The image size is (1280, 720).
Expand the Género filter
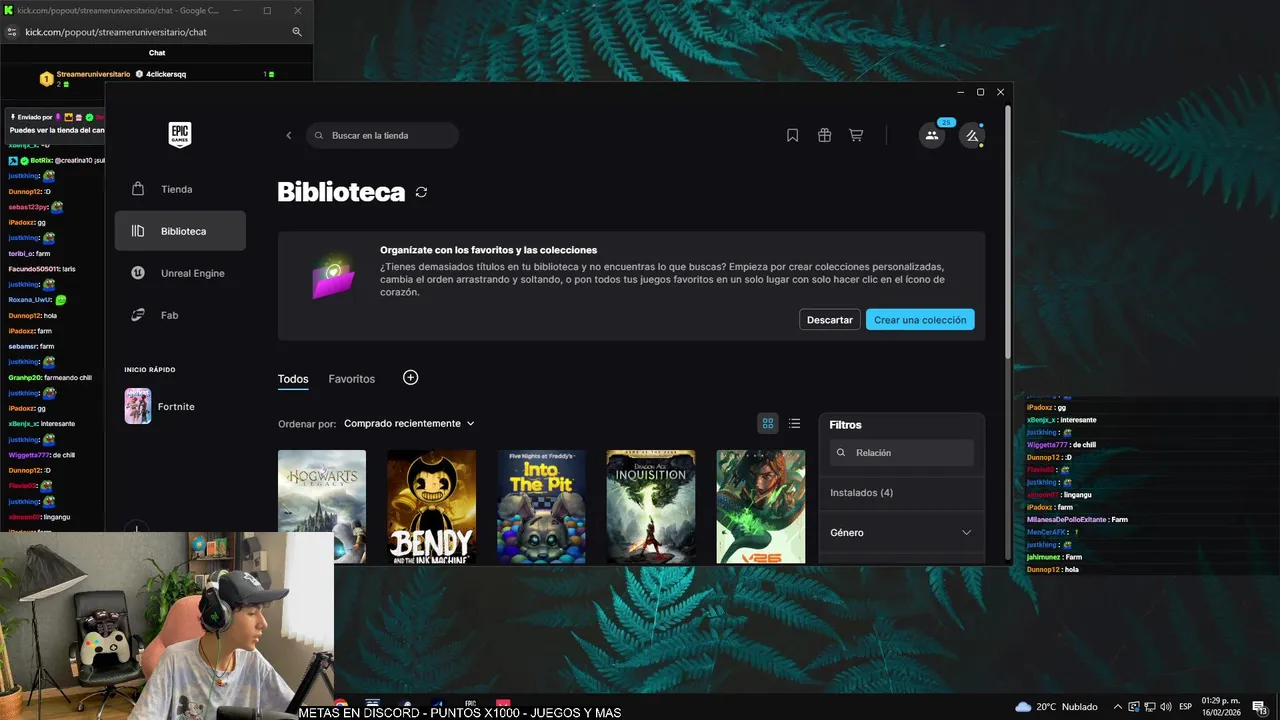point(901,533)
